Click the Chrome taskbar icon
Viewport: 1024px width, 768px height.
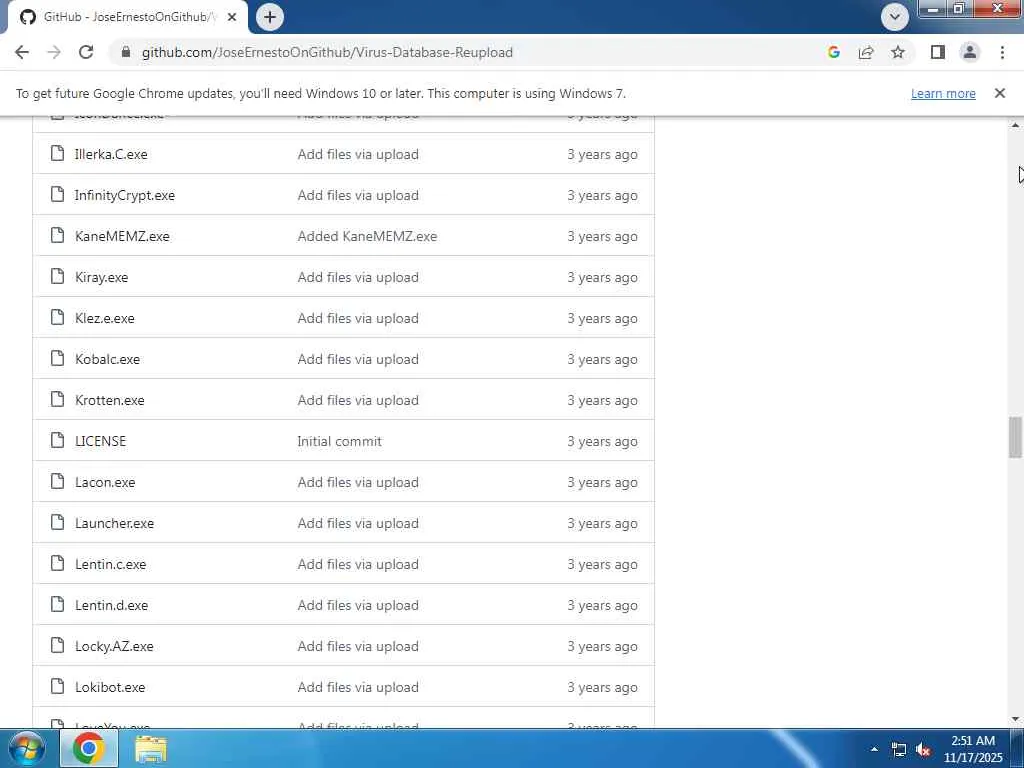tap(89, 748)
